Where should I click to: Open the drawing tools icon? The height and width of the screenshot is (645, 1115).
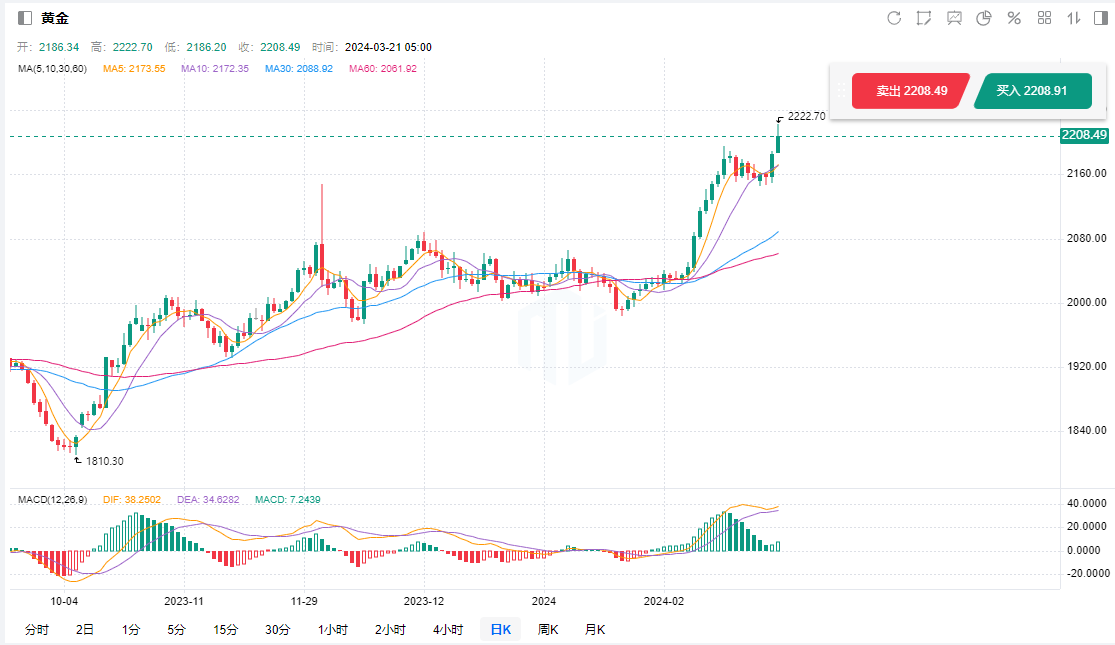click(924, 18)
